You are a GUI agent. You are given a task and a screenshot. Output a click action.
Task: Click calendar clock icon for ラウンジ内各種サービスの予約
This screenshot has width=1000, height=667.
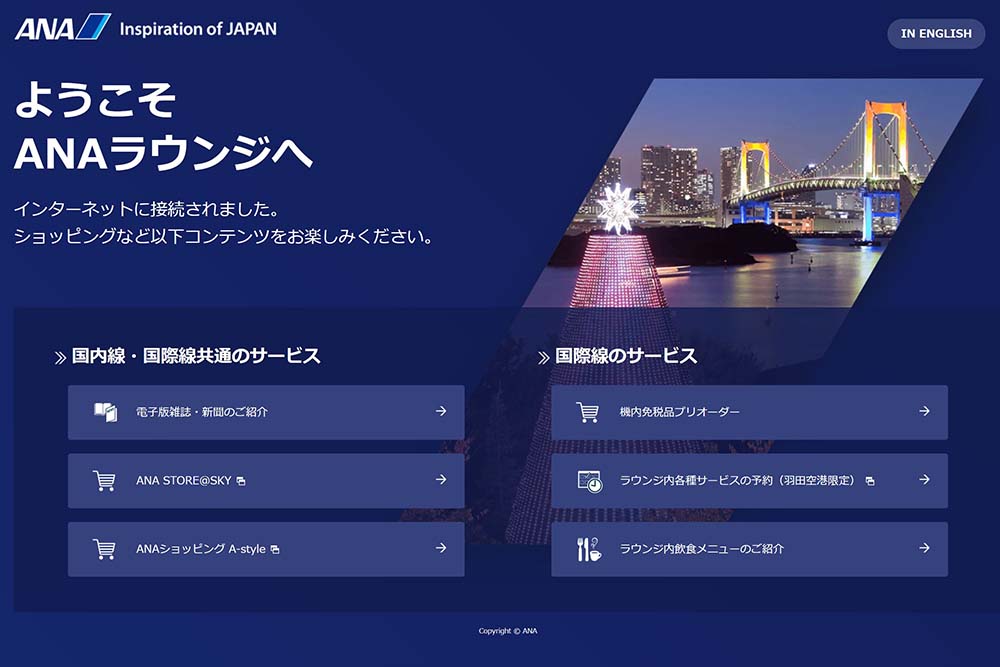click(589, 481)
